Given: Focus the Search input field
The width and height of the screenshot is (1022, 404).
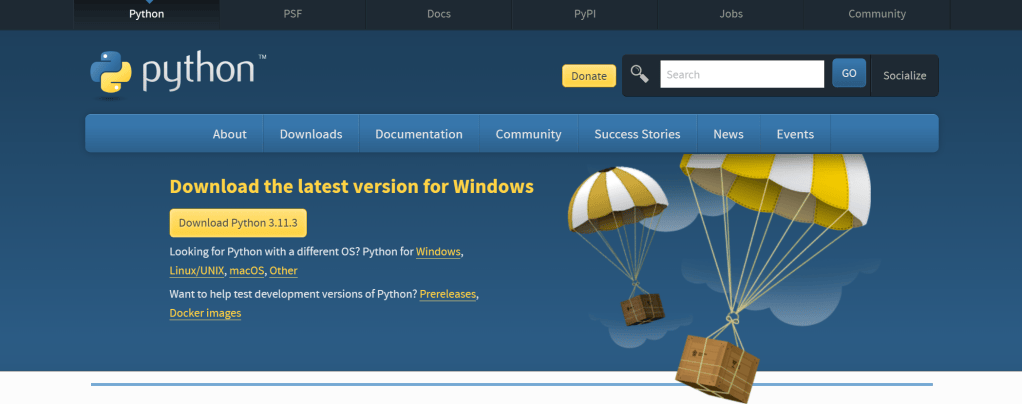Looking at the screenshot, I should pyautogui.click(x=742, y=74).
